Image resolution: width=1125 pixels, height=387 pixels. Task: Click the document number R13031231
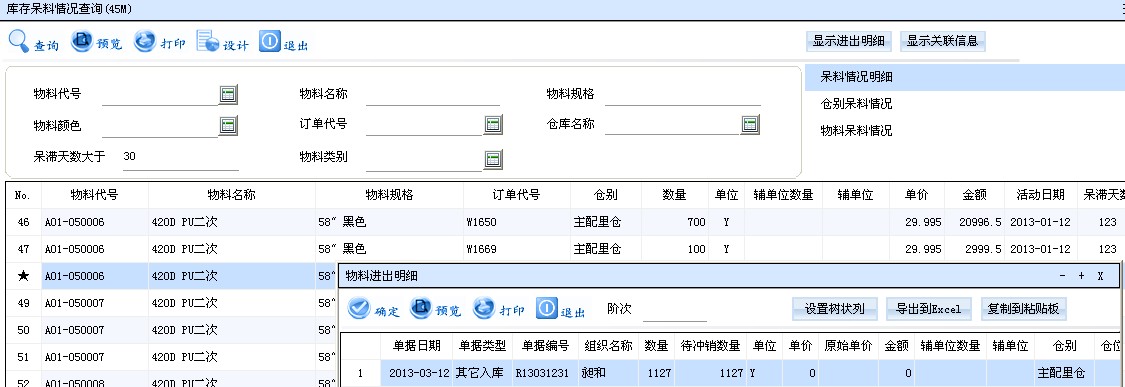545,373
